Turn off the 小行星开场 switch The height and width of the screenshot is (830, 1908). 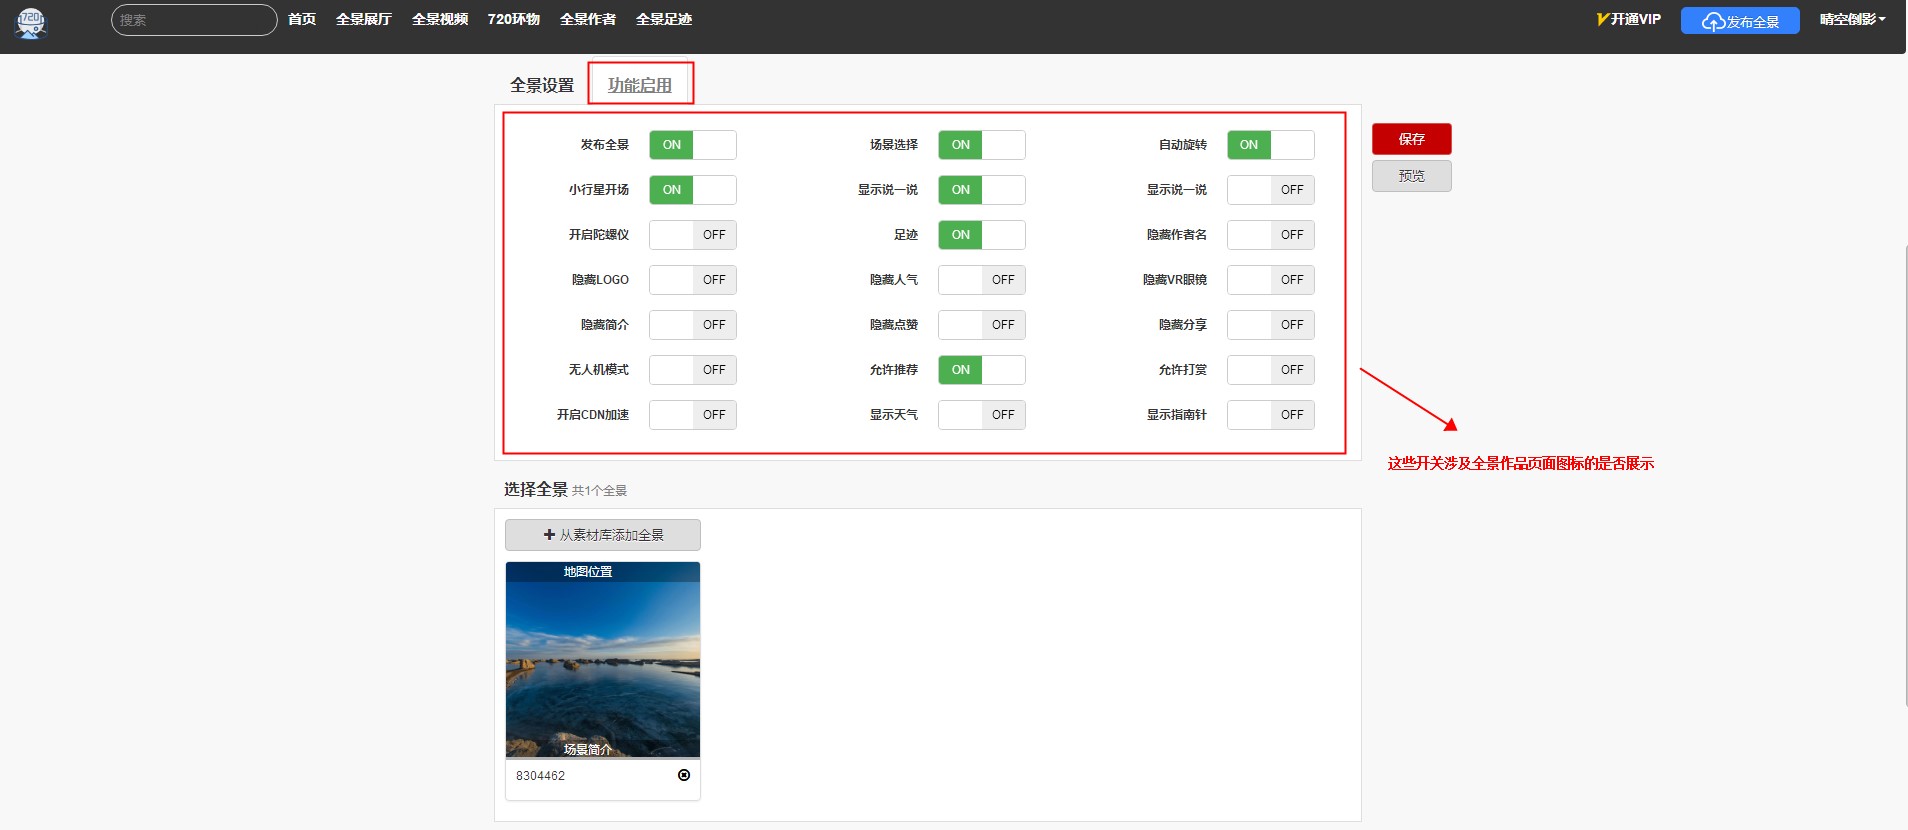pos(693,190)
